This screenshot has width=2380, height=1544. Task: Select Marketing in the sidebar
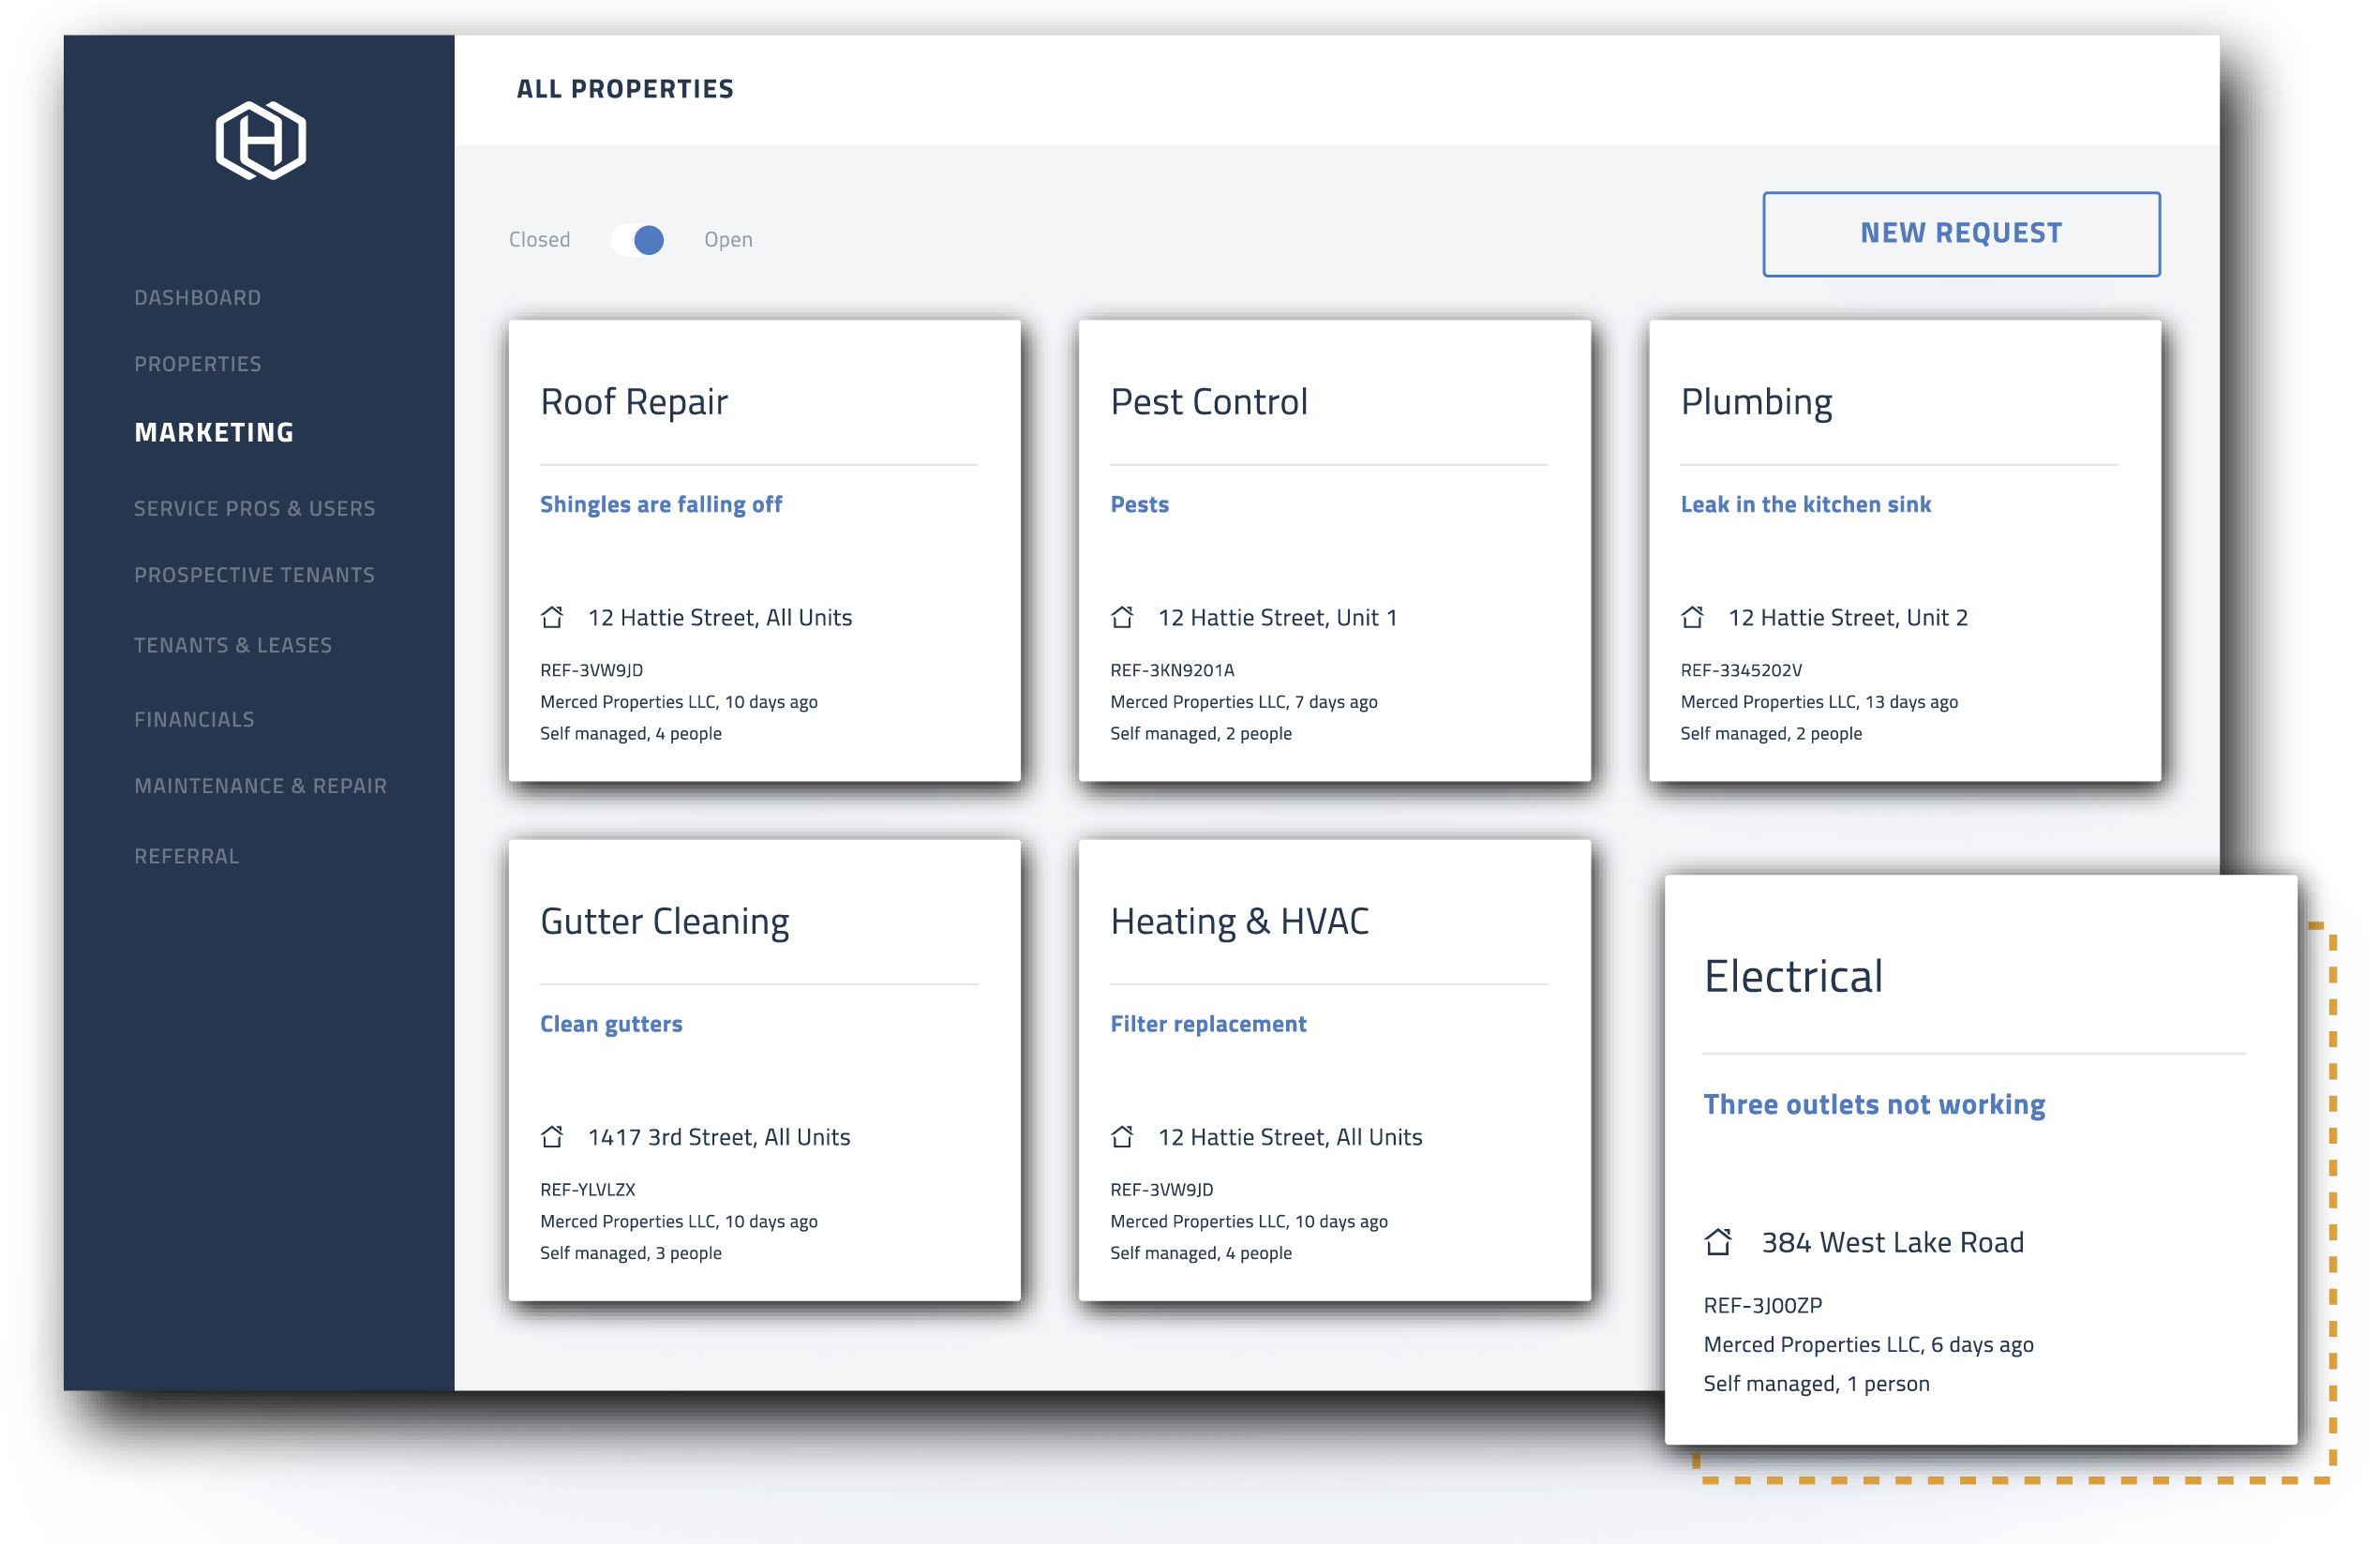click(213, 432)
